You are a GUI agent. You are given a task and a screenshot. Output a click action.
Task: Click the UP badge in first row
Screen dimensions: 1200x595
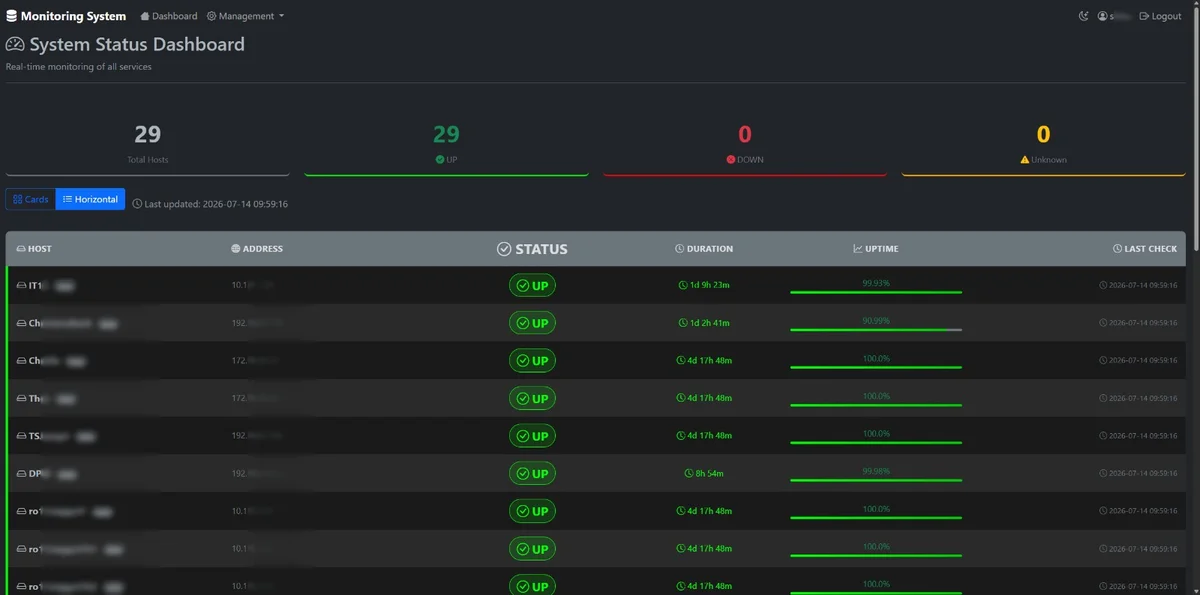point(532,285)
